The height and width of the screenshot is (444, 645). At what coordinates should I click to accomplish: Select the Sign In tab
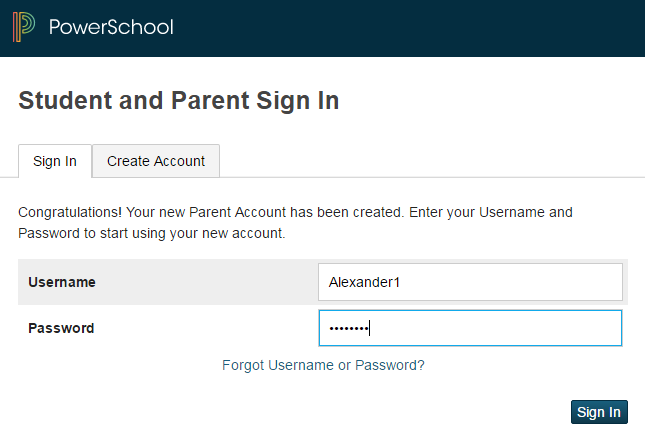pos(55,161)
